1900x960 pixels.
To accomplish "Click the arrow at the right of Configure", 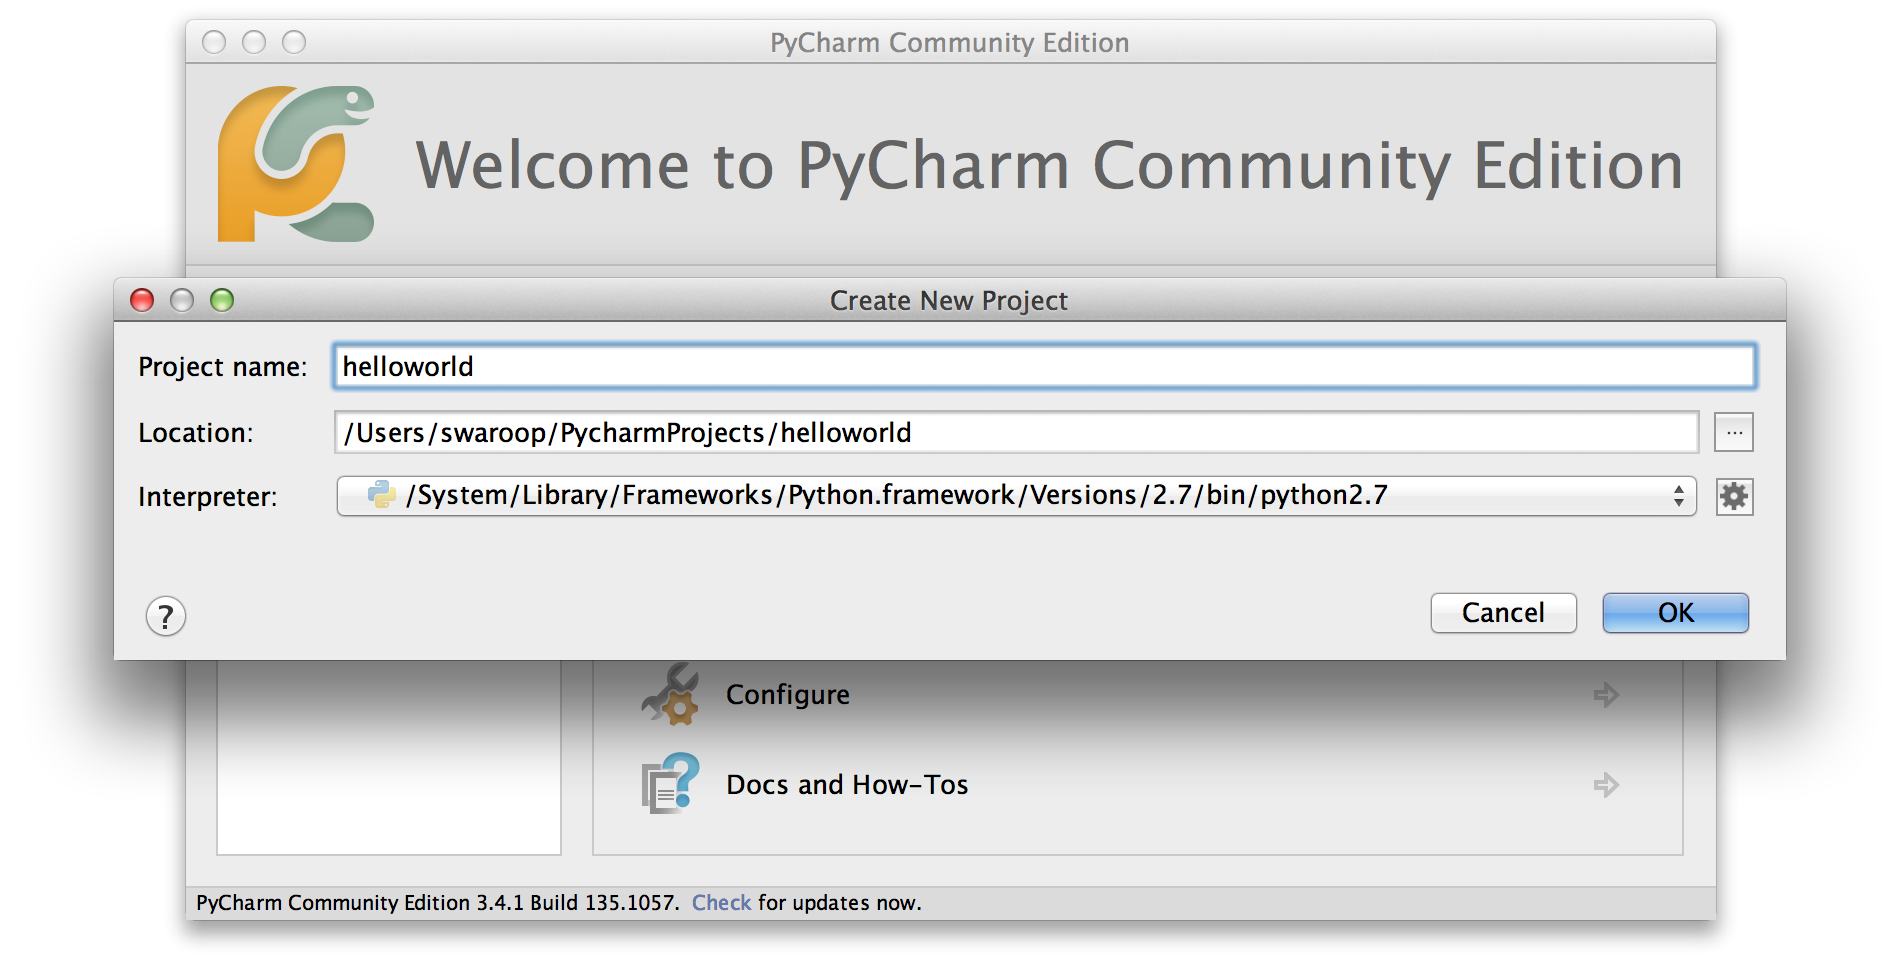I will 1606,695.
